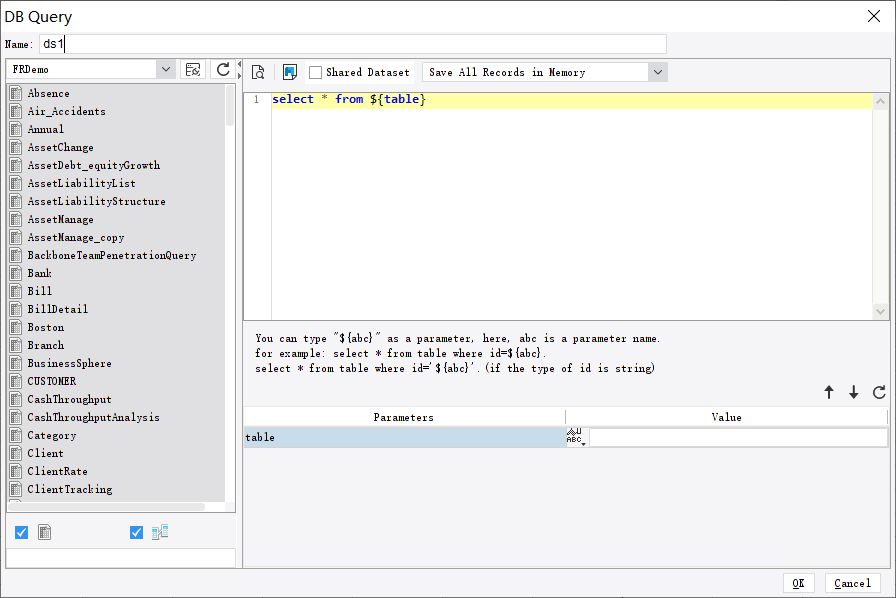Screen dimensions: 896x598
Task: Toggle the show views checkbox
Action: pyautogui.click(x=137, y=533)
